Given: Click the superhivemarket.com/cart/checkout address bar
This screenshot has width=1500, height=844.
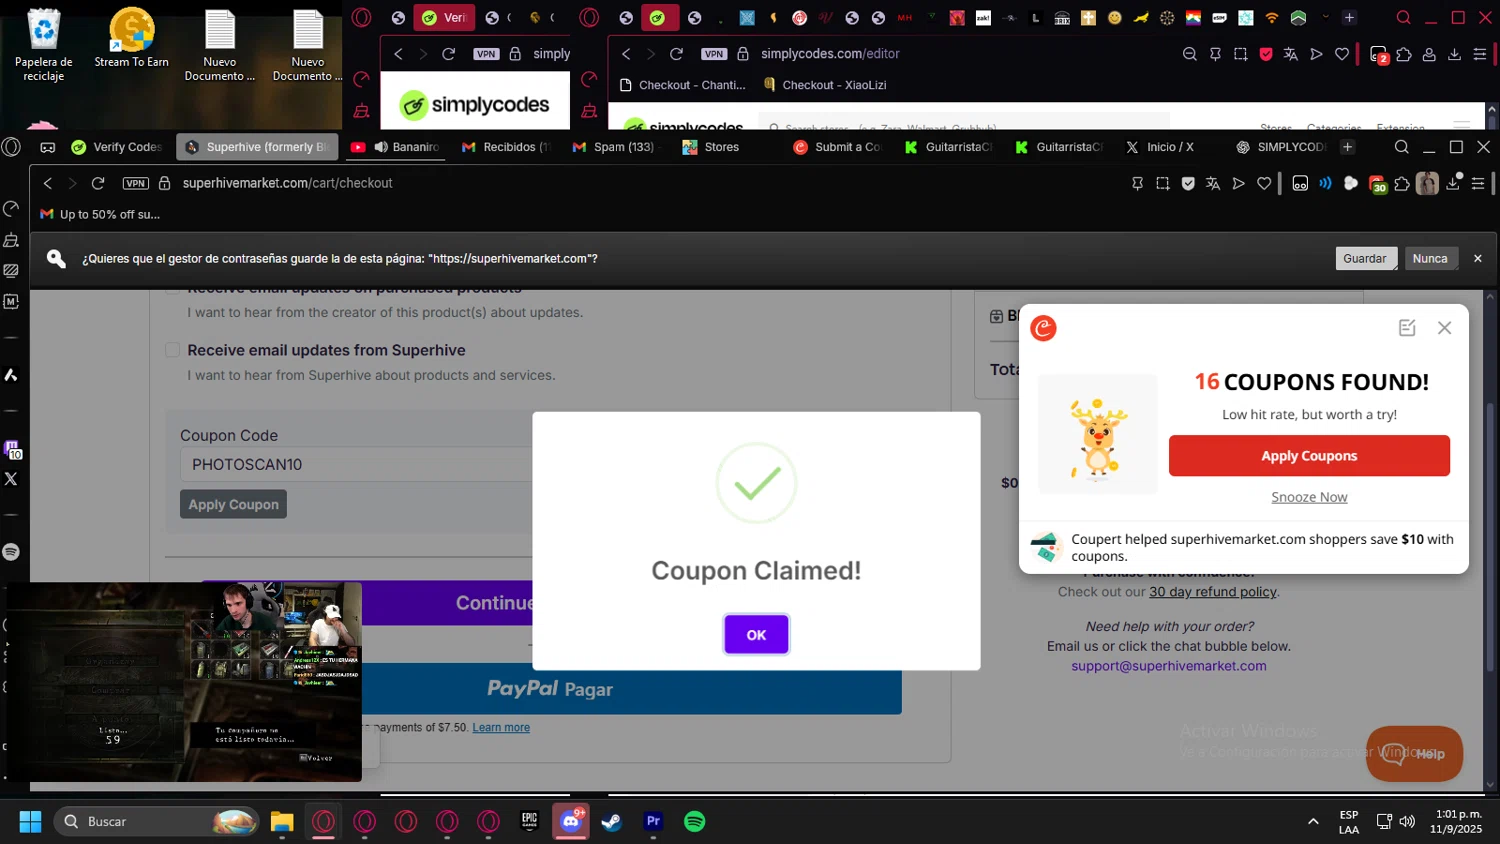Looking at the screenshot, I should click(287, 183).
